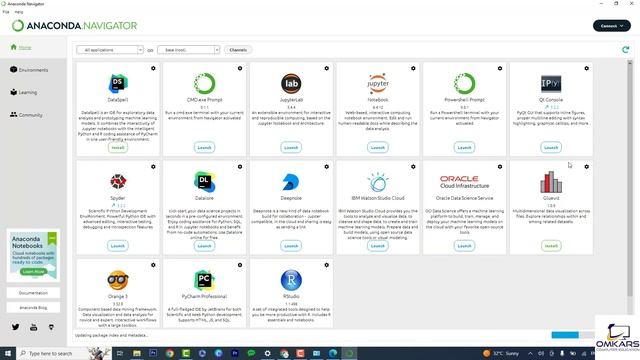The height and width of the screenshot is (360, 640).
Task: Install Glueviz
Action: (551, 246)
